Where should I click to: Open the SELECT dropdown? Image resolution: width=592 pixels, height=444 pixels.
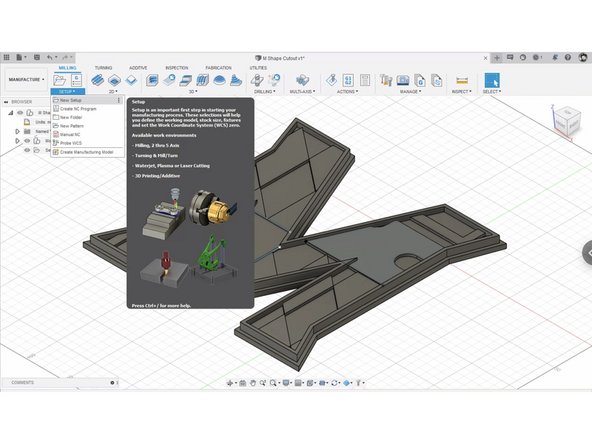[x=492, y=91]
